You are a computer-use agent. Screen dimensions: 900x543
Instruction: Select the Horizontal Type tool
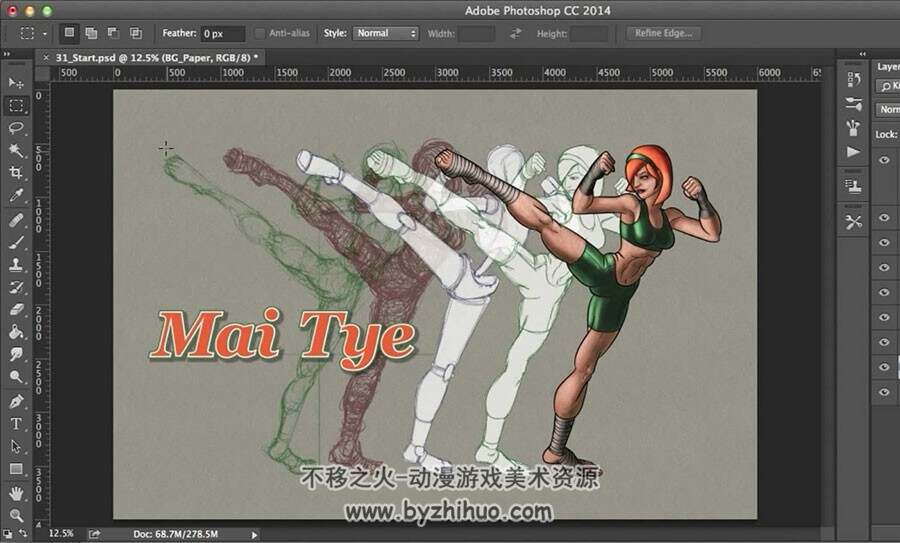click(x=15, y=424)
